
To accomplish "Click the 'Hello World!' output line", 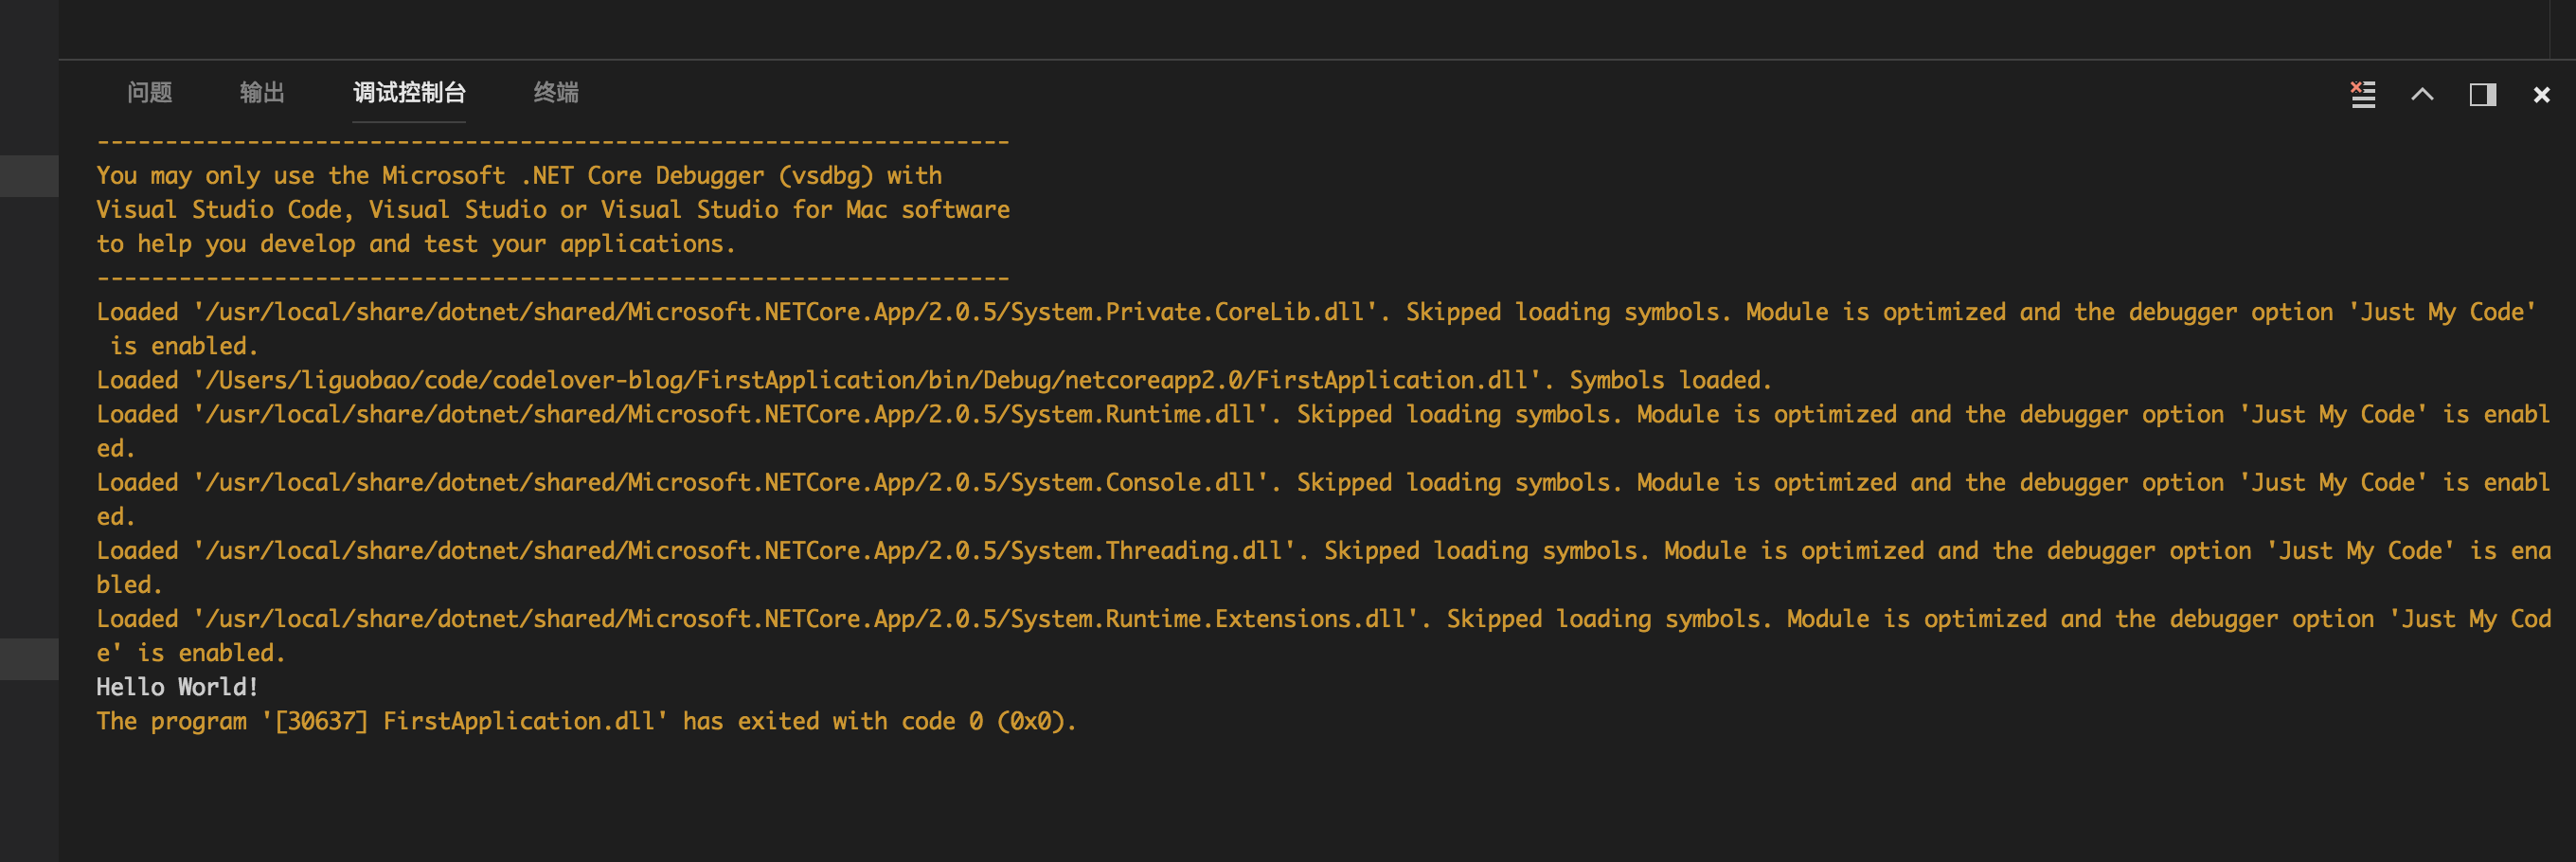I will tap(177, 687).
